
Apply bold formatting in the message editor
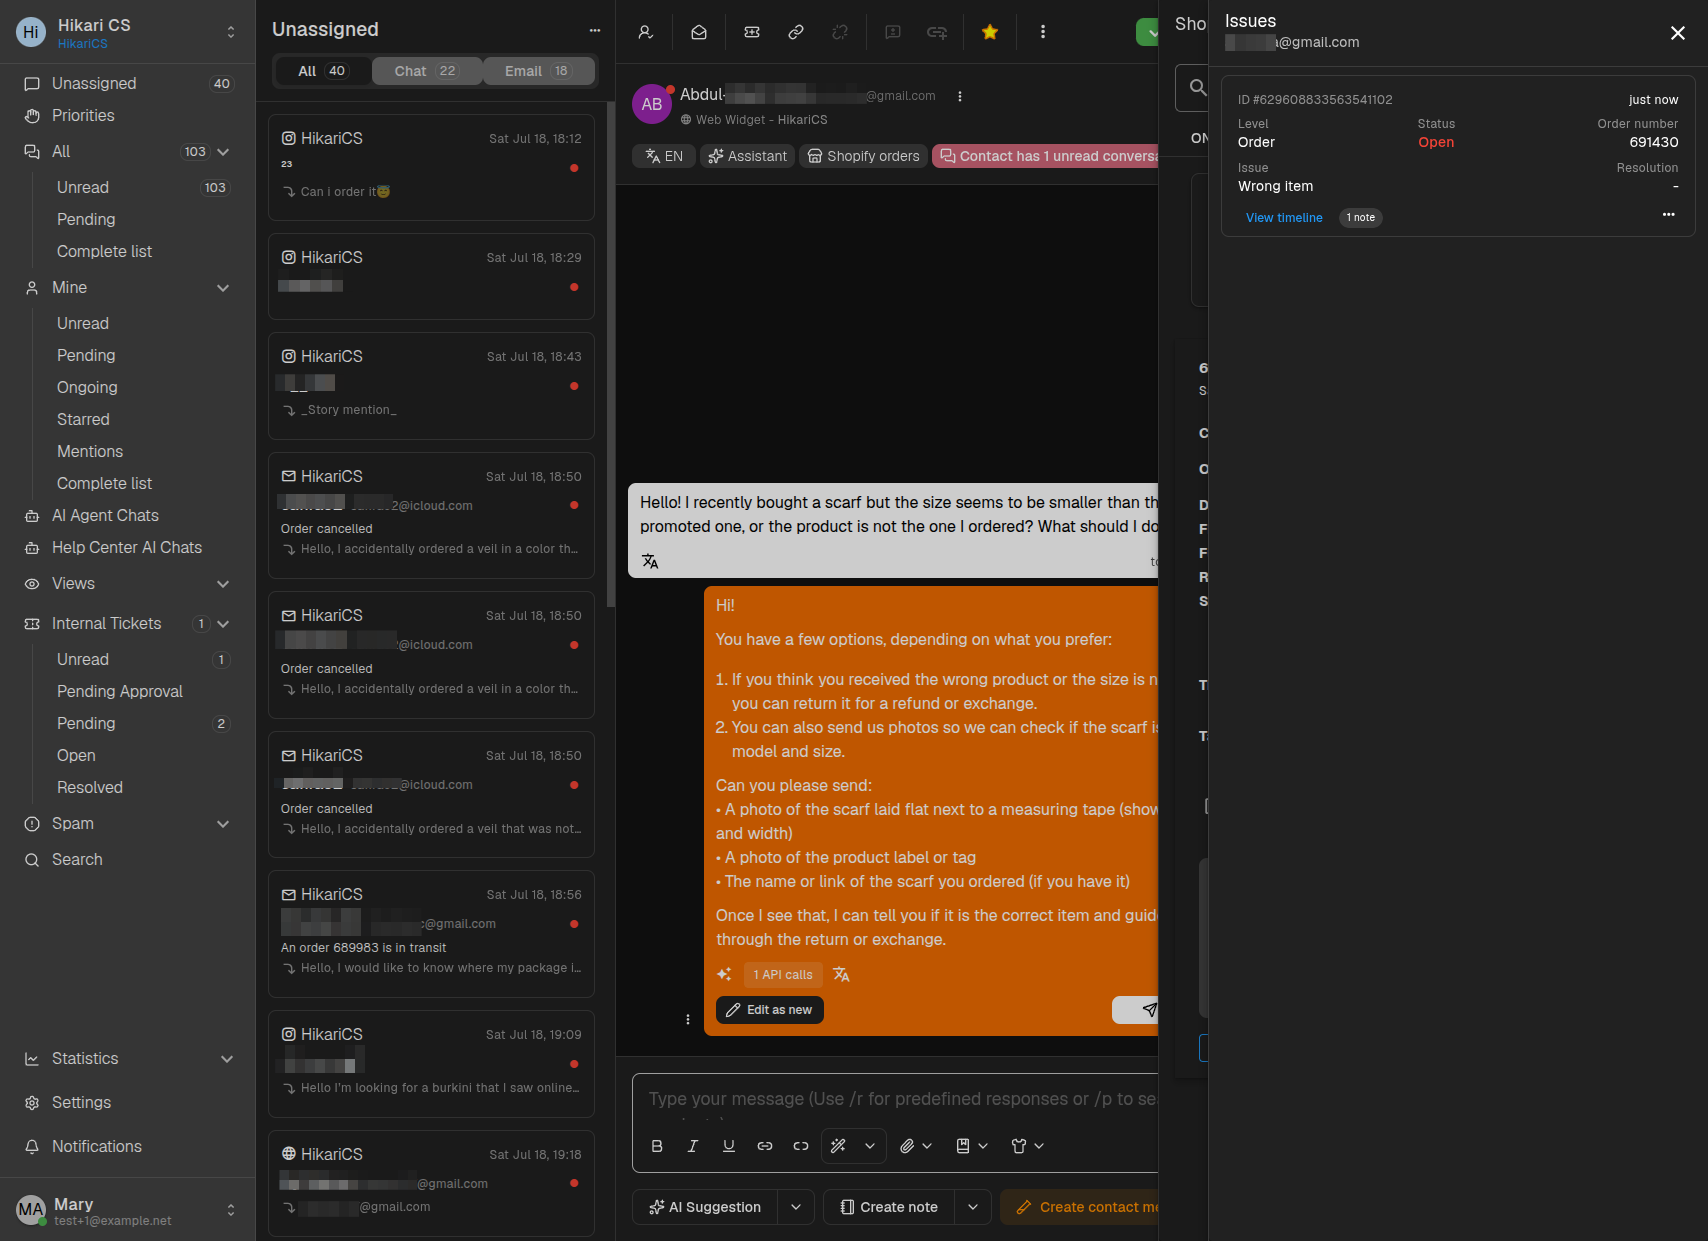click(x=657, y=1146)
